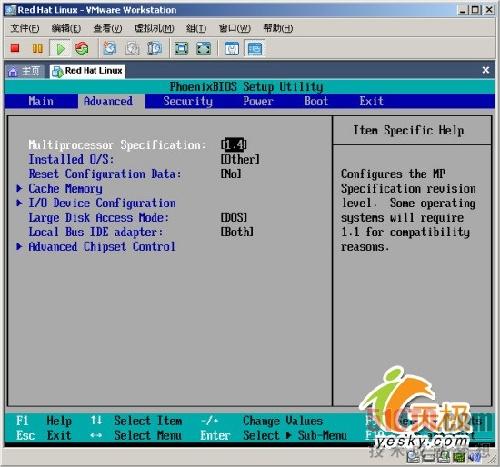Select the Installed O/S Other value

coord(240,159)
